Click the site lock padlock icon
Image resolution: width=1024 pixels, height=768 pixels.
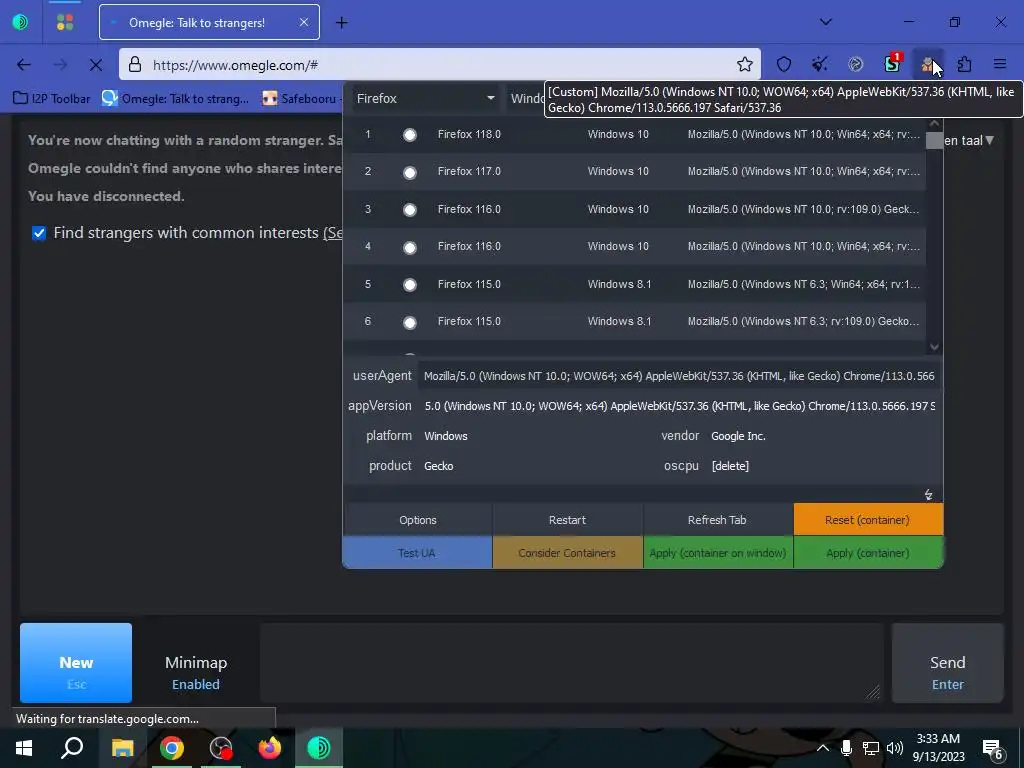135,65
